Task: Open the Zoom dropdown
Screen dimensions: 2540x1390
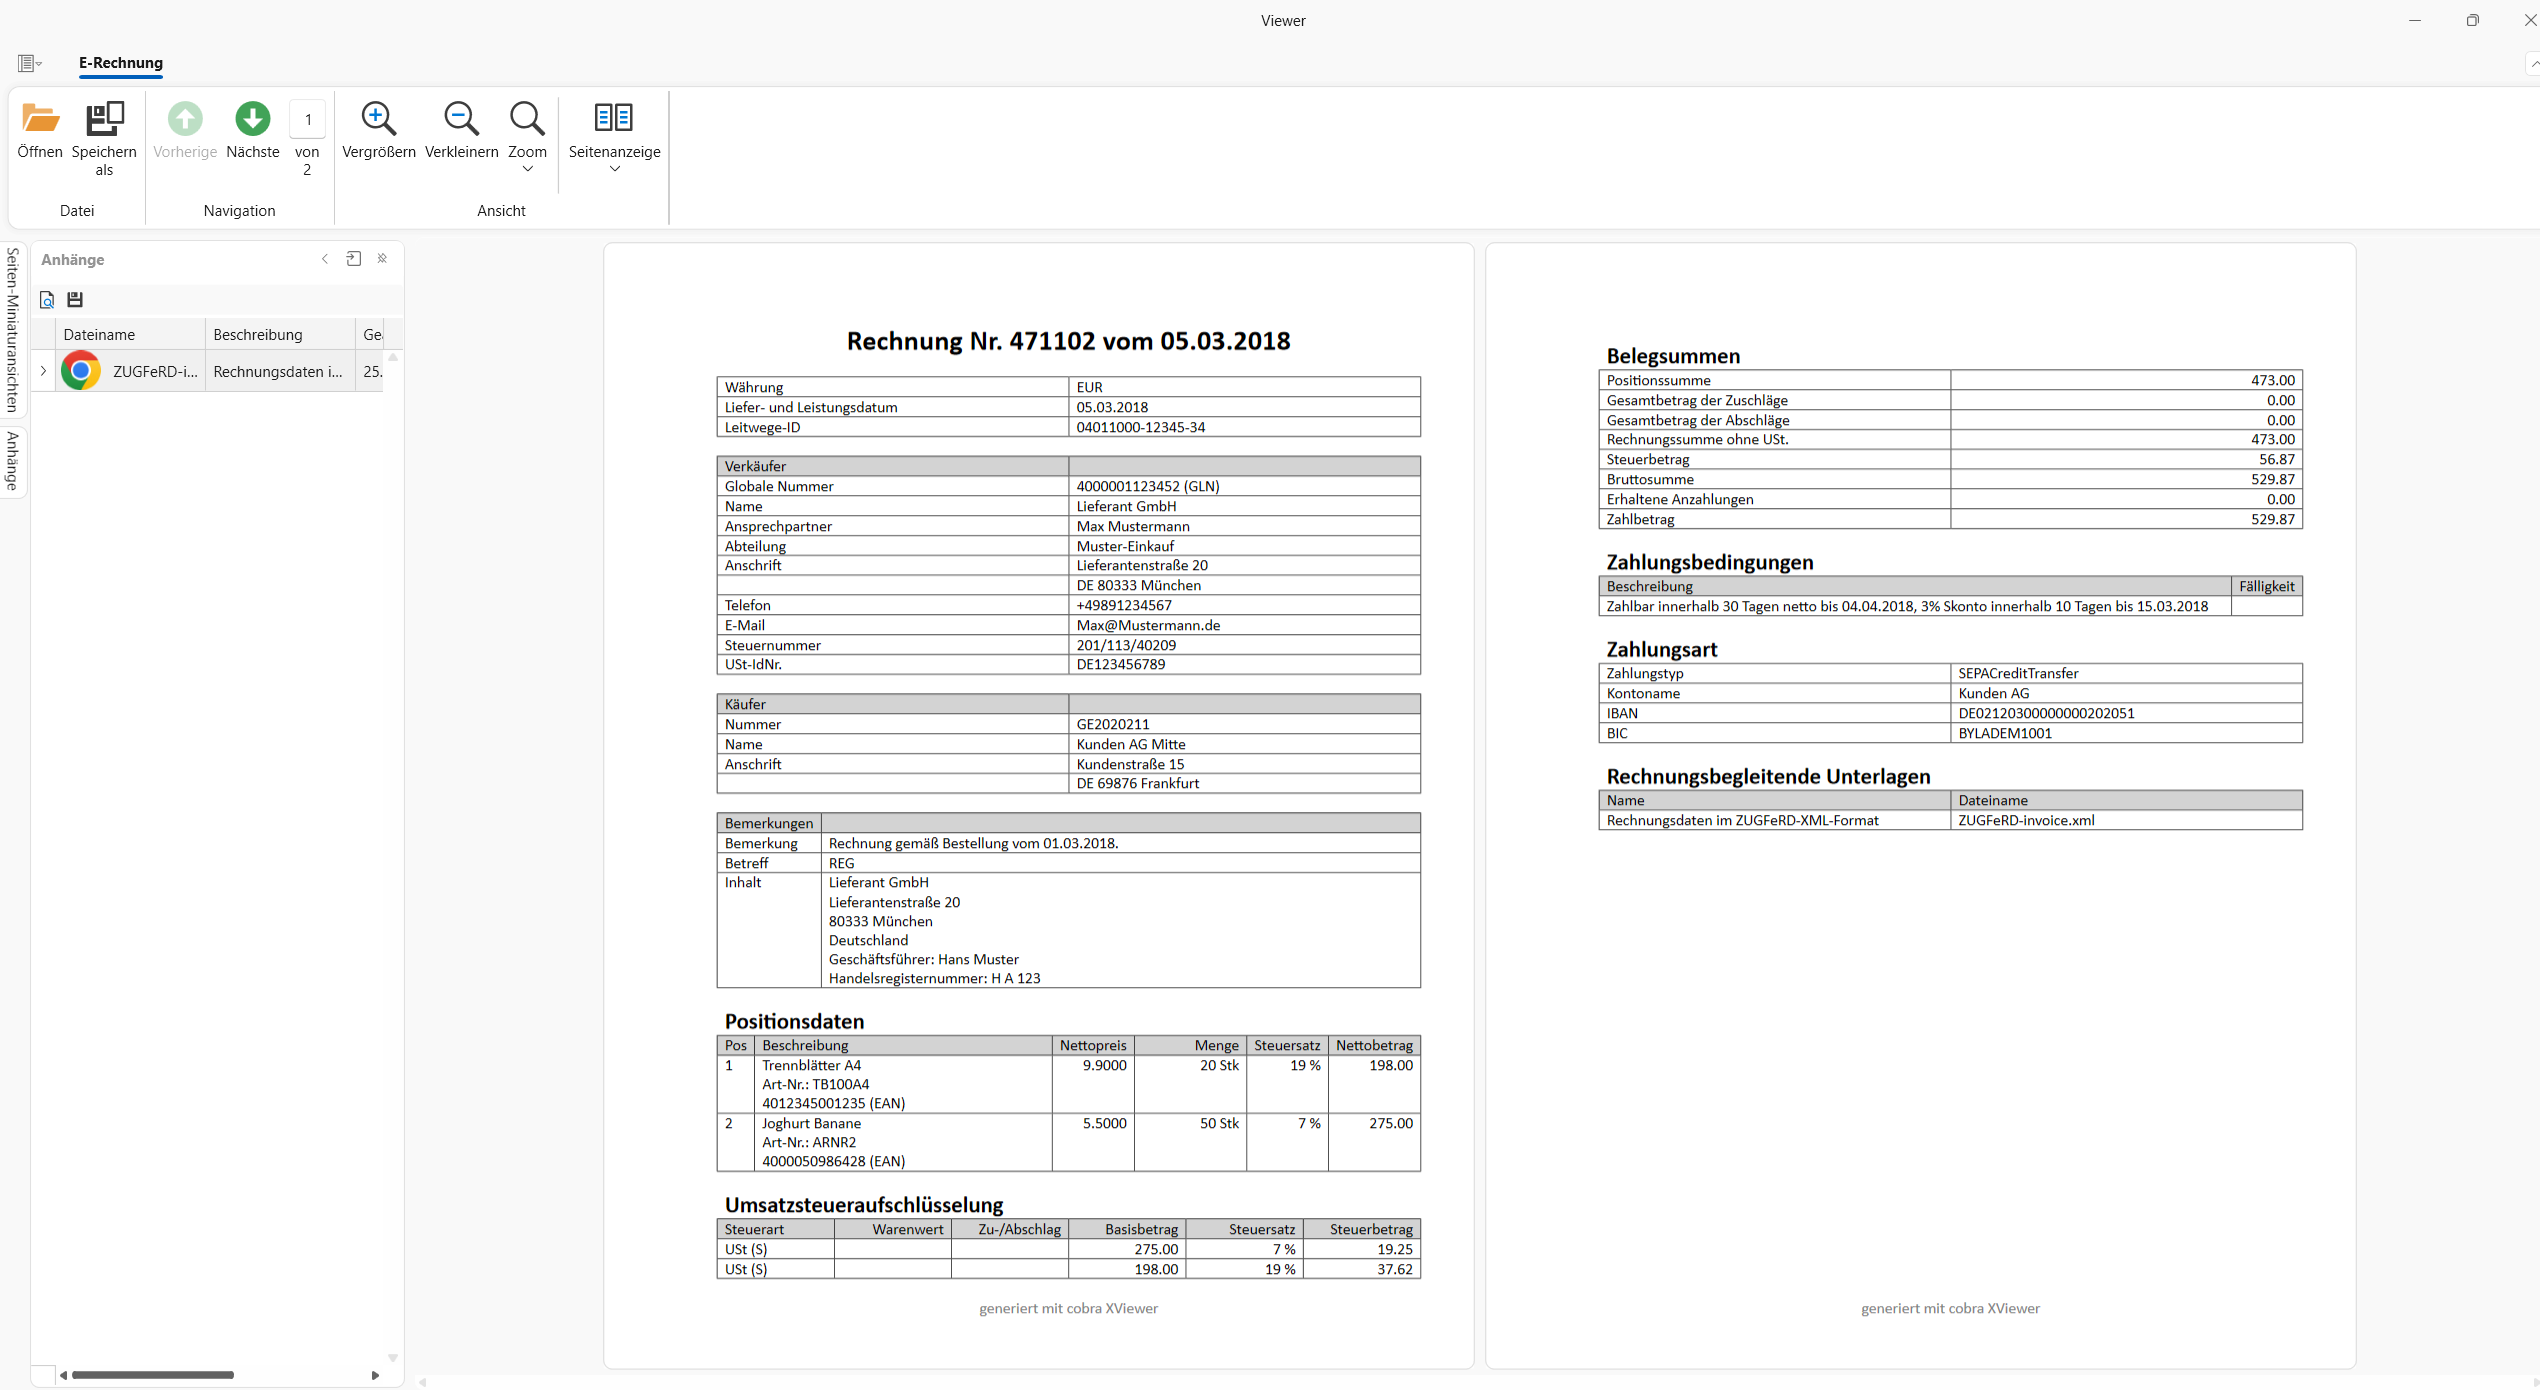Action: [527, 138]
